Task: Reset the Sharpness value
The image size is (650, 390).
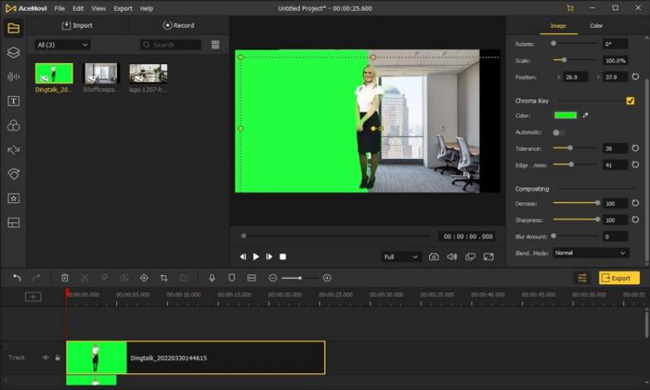Action: point(635,220)
